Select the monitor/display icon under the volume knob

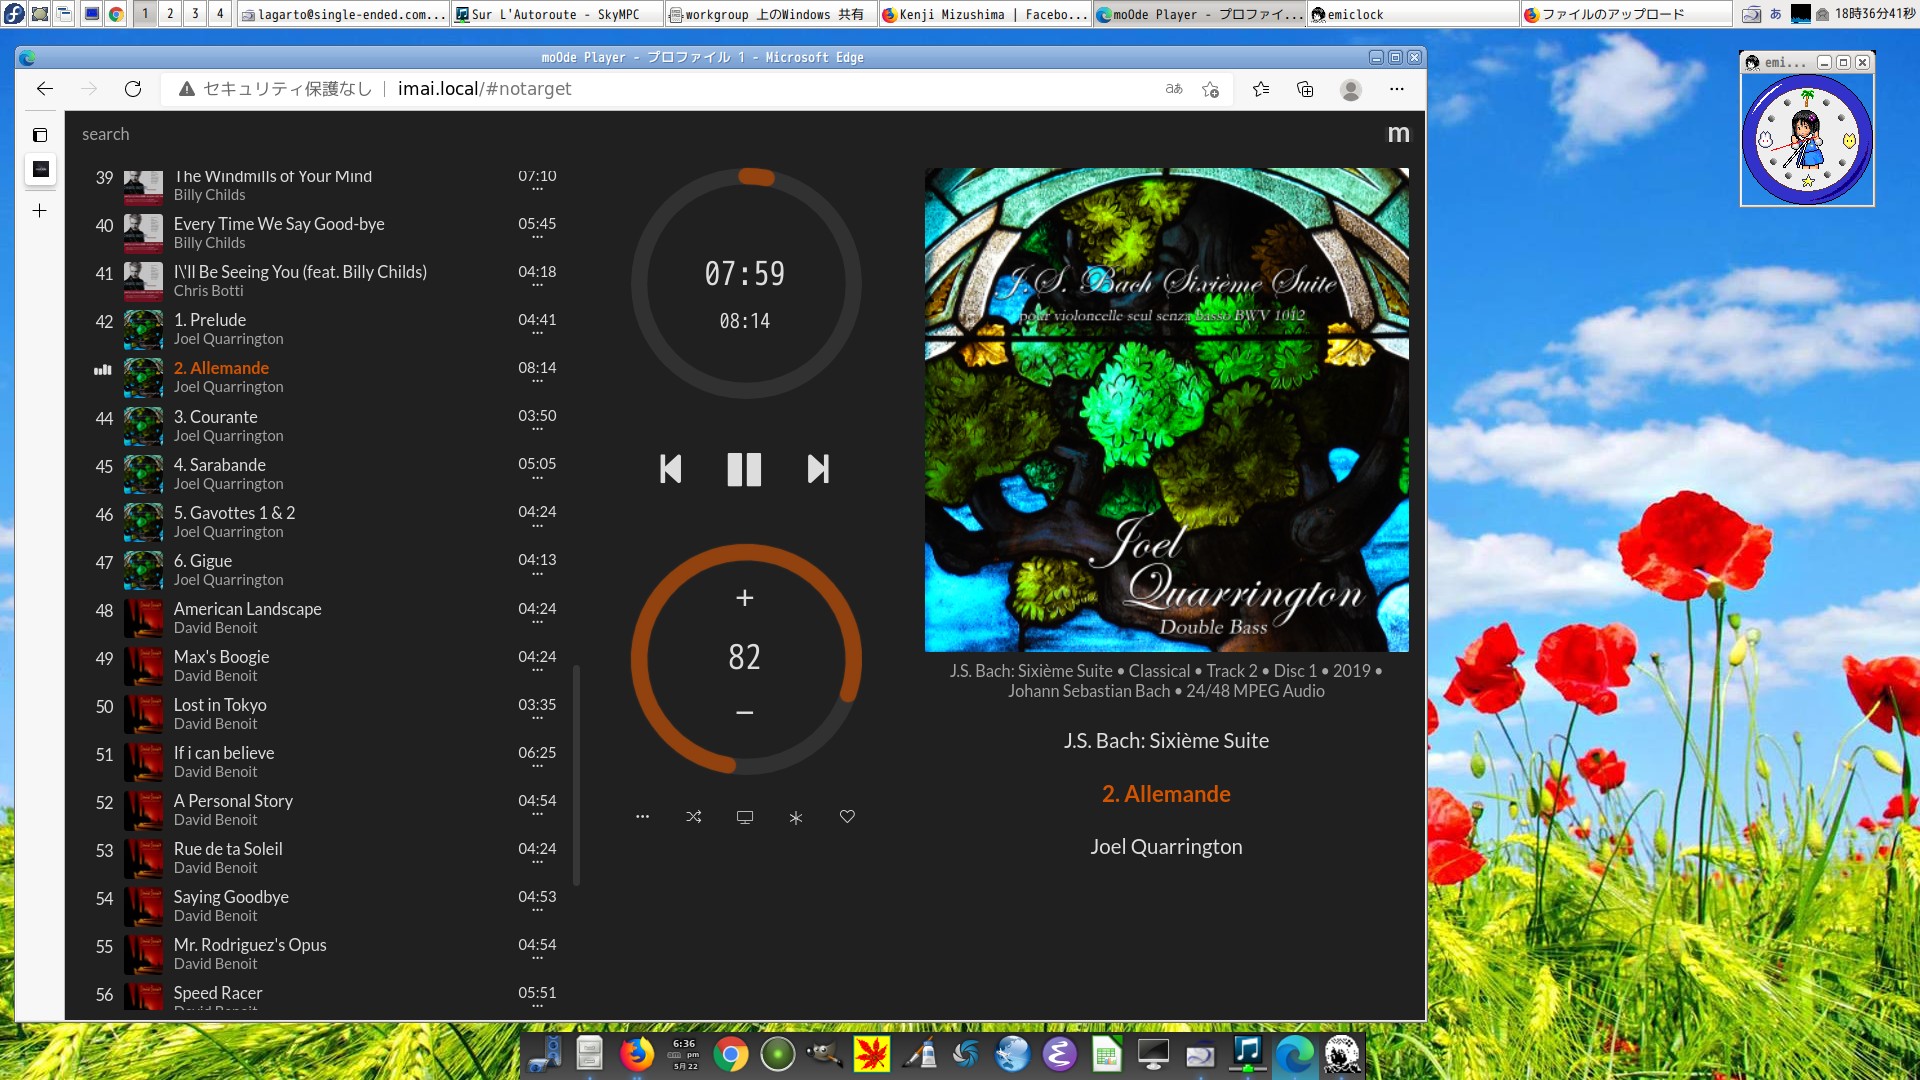[744, 817]
